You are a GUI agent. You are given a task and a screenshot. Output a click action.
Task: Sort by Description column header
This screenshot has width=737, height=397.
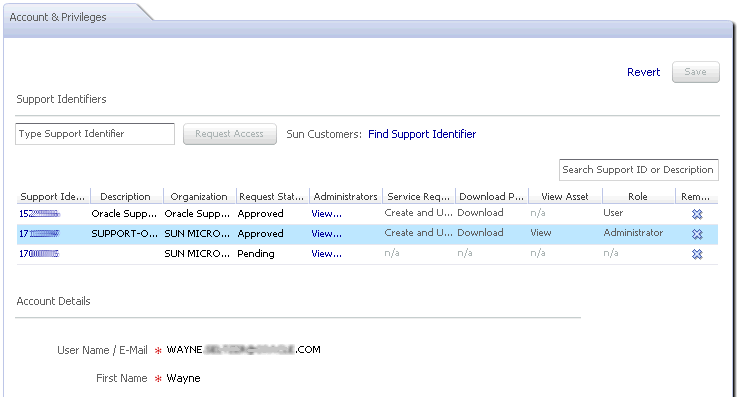pyautogui.click(x=125, y=196)
